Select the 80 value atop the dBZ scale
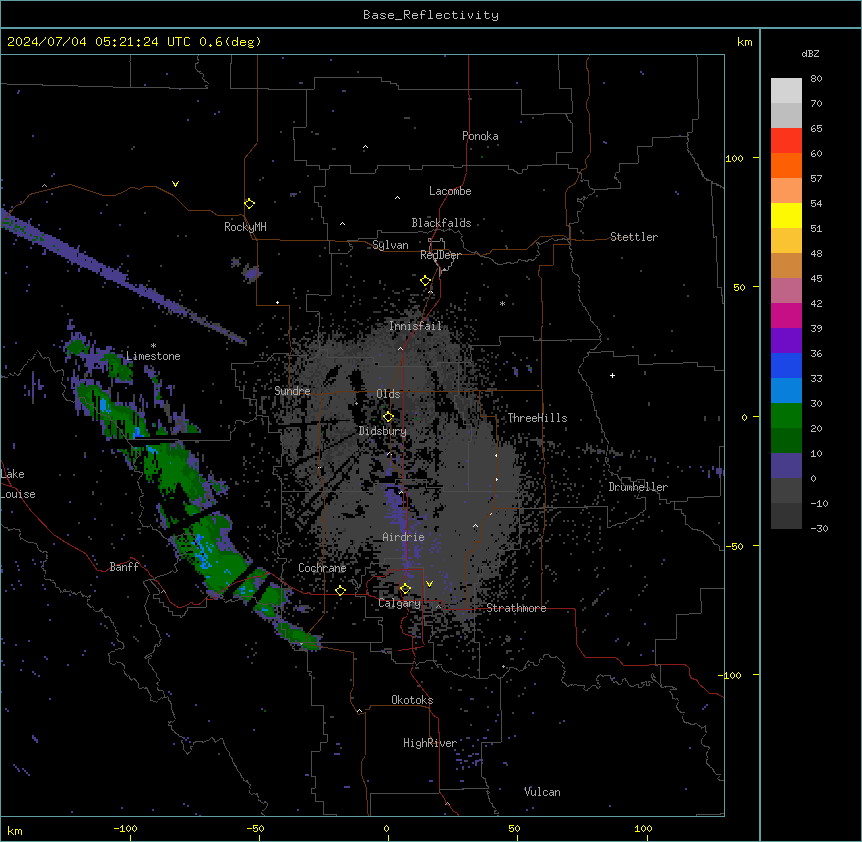862x842 pixels. click(816, 79)
